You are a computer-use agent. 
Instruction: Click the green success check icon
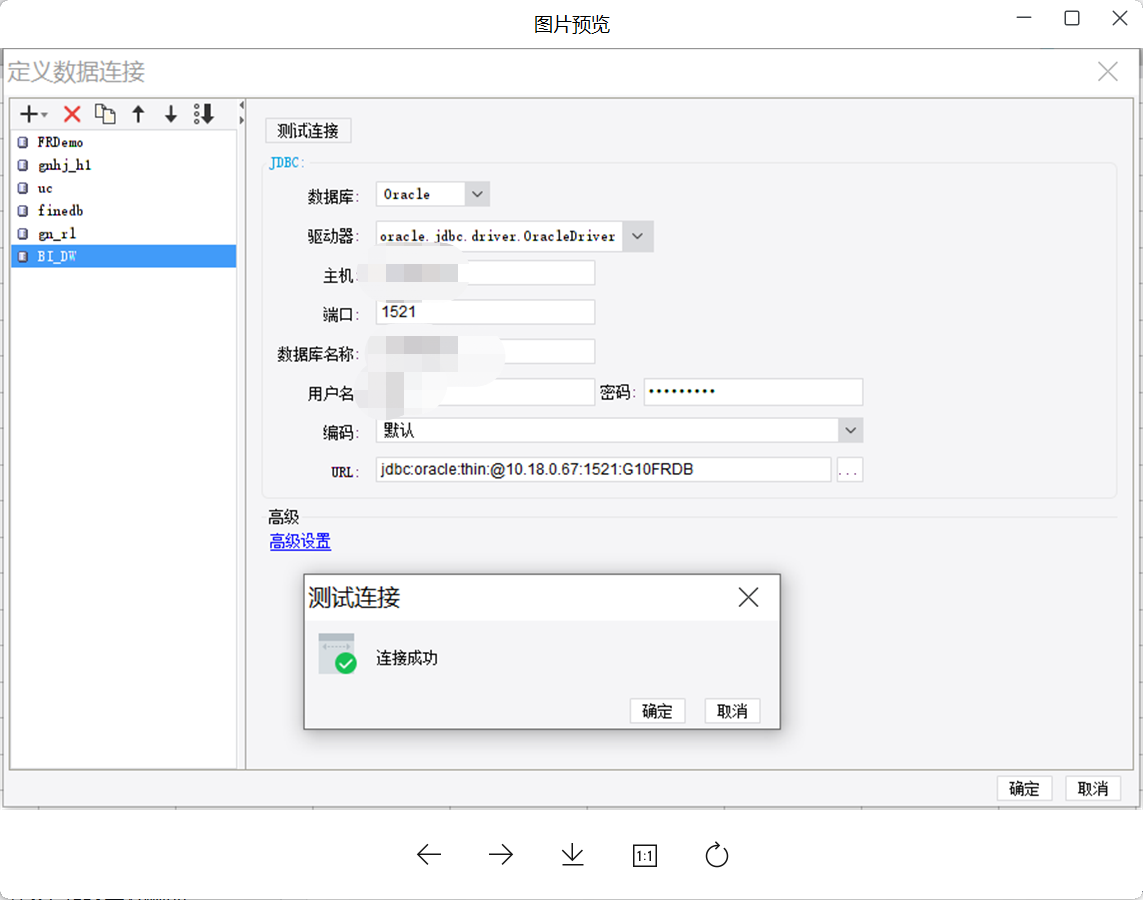tap(346, 663)
